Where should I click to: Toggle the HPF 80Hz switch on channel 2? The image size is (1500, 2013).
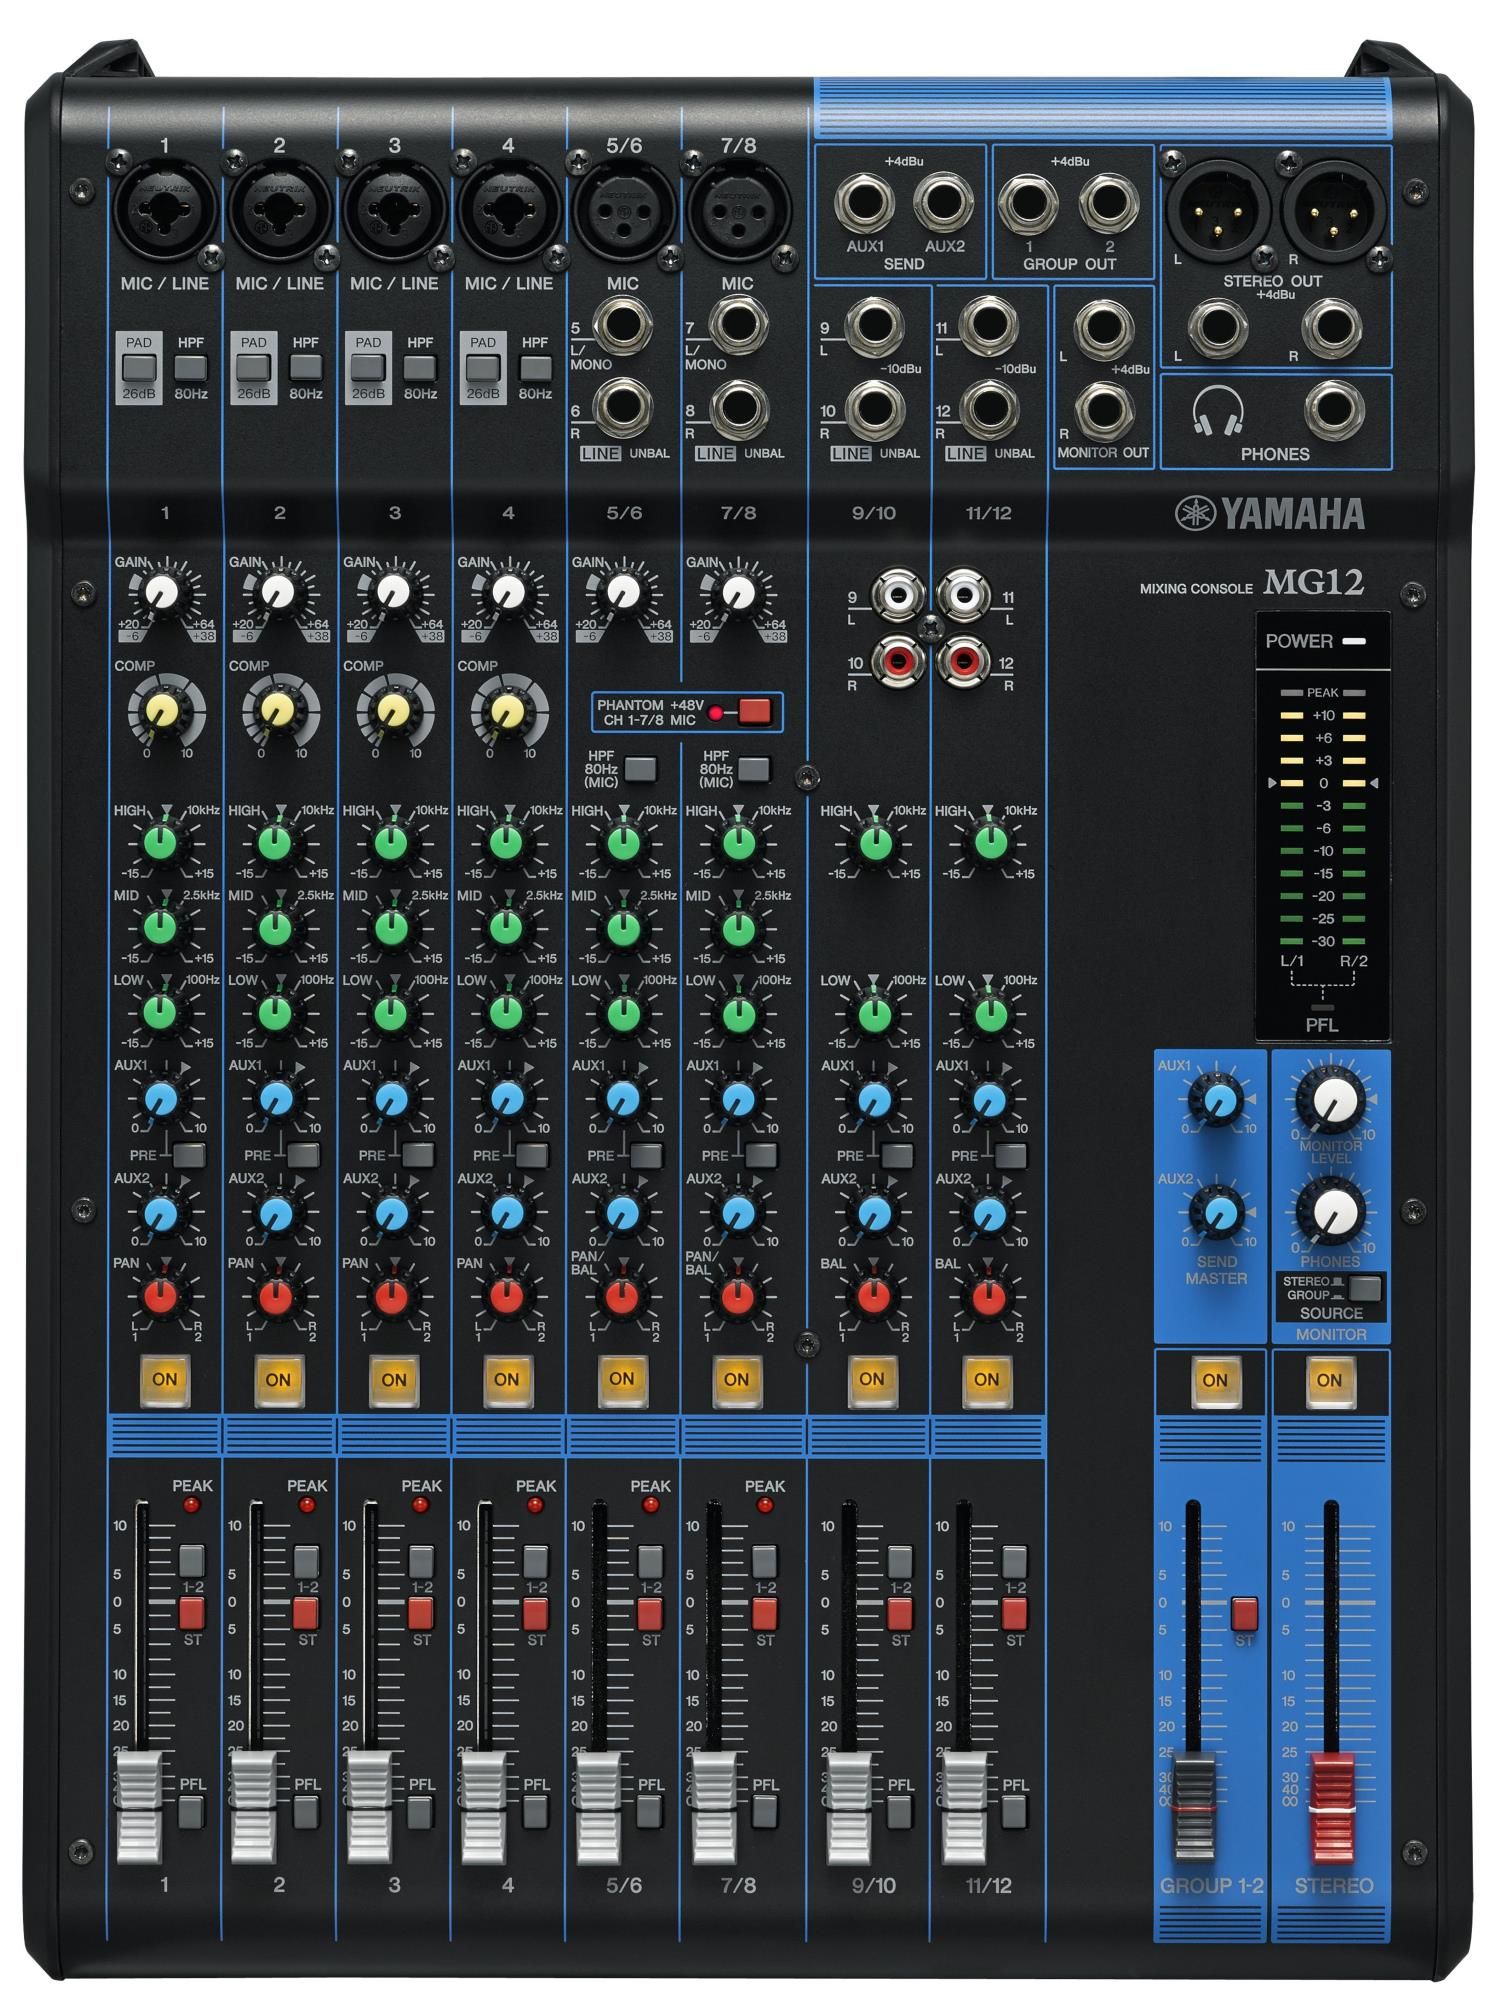[x=306, y=367]
